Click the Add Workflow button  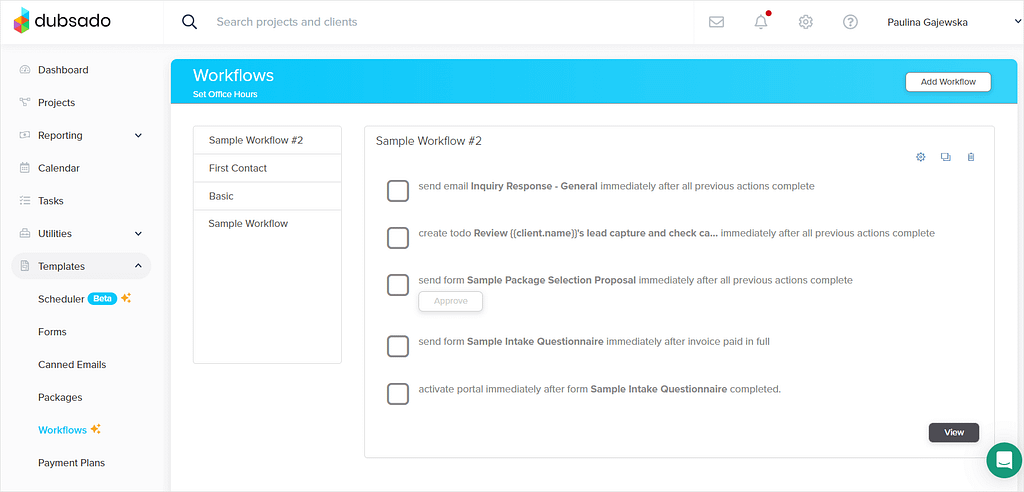tap(948, 82)
